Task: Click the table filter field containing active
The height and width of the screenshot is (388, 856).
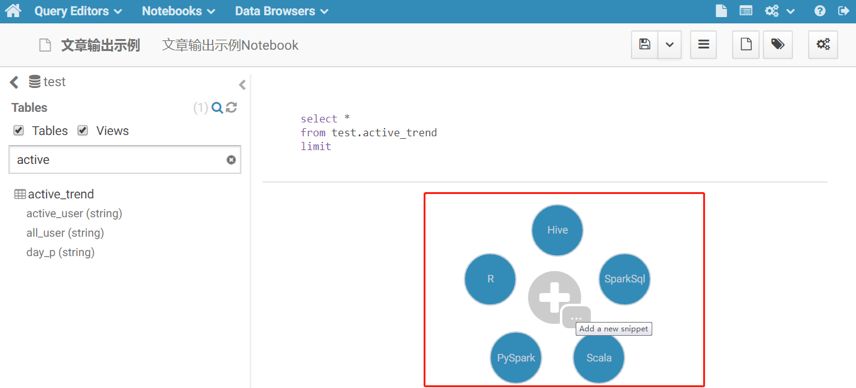Action: tap(124, 160)
